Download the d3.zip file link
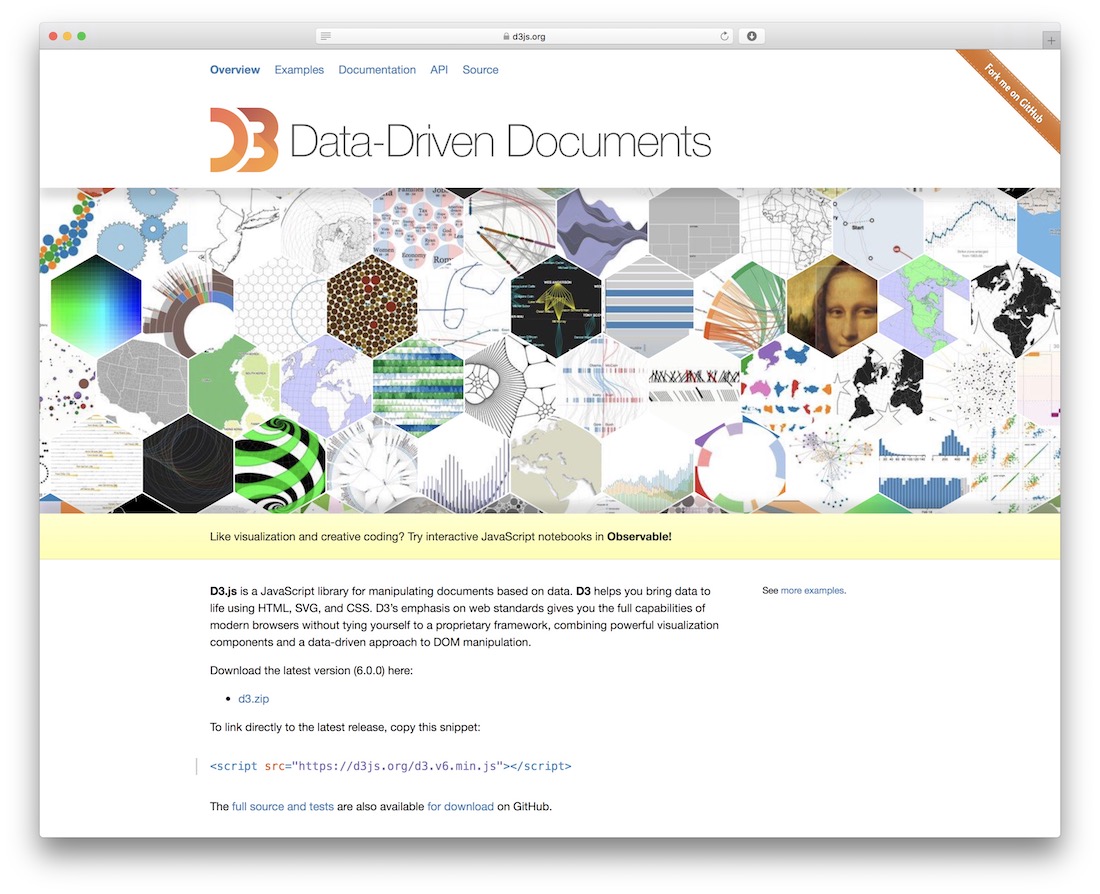This screenshot has height=894, width=1100. [x=253, y=698]
